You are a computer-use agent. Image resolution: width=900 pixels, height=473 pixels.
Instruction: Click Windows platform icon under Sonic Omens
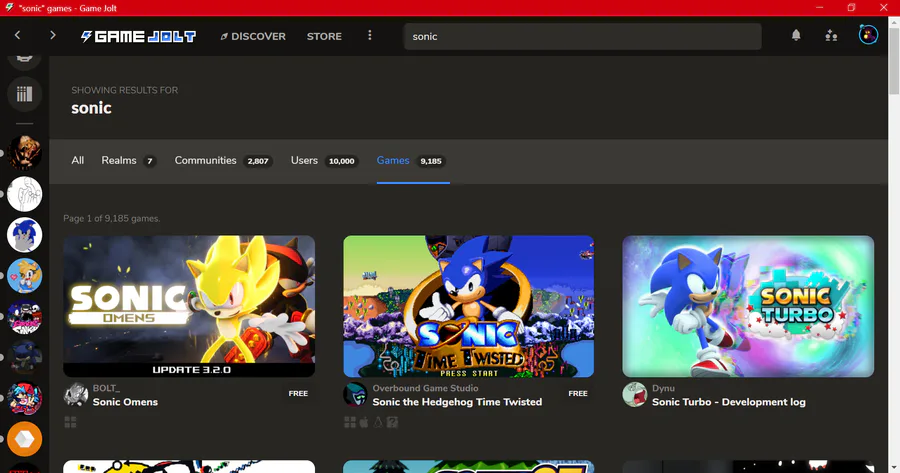[x=70, y=422]
